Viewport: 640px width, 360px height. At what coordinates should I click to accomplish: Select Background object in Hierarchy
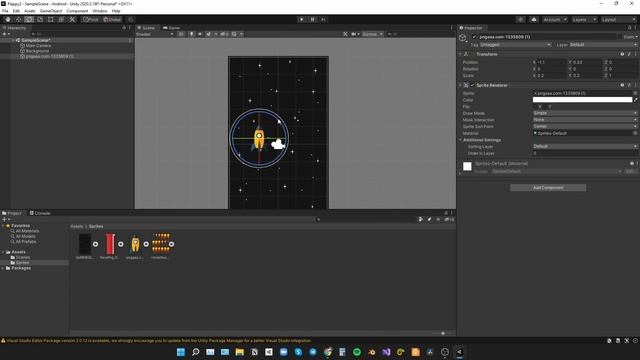[37, 51]
